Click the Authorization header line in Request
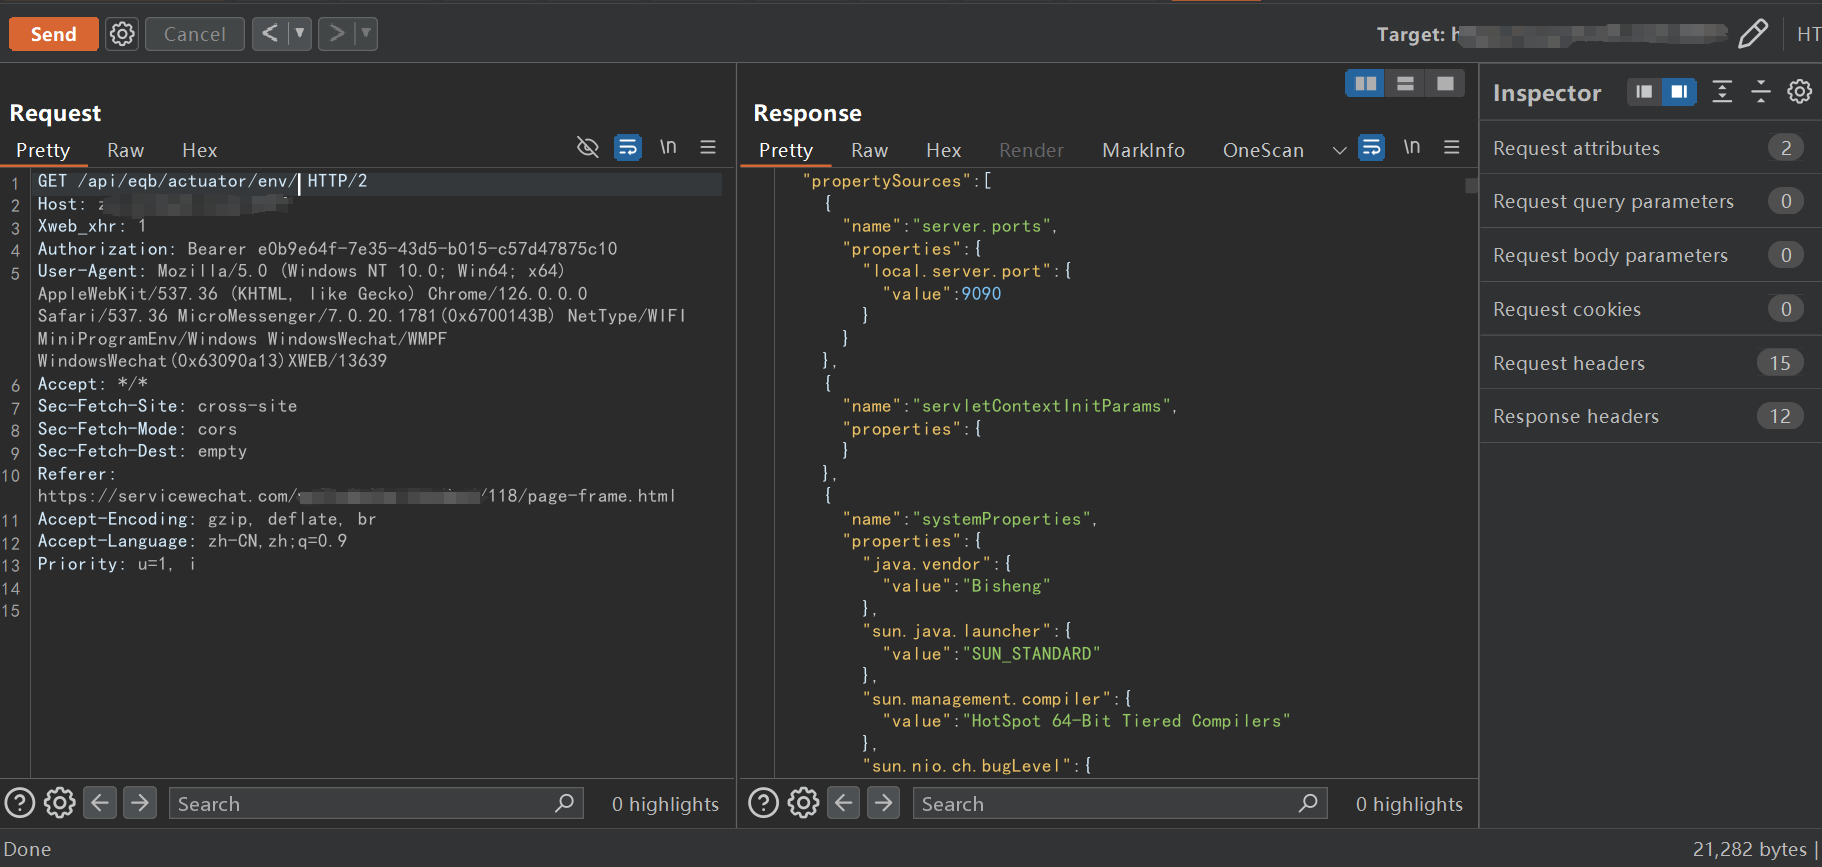This screenshot has width=1822, height=867. [x=327, y=249]
